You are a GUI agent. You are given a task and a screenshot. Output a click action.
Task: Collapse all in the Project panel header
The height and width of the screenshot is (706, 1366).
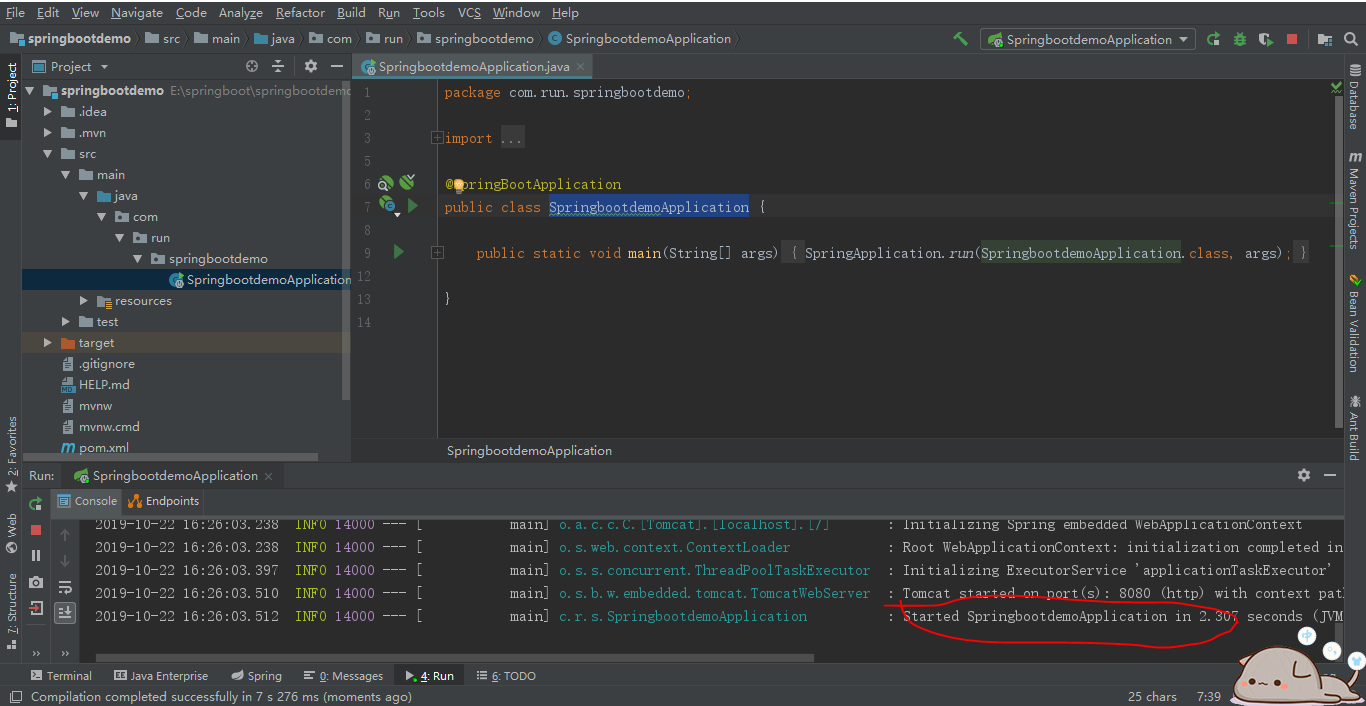point(278,66)
